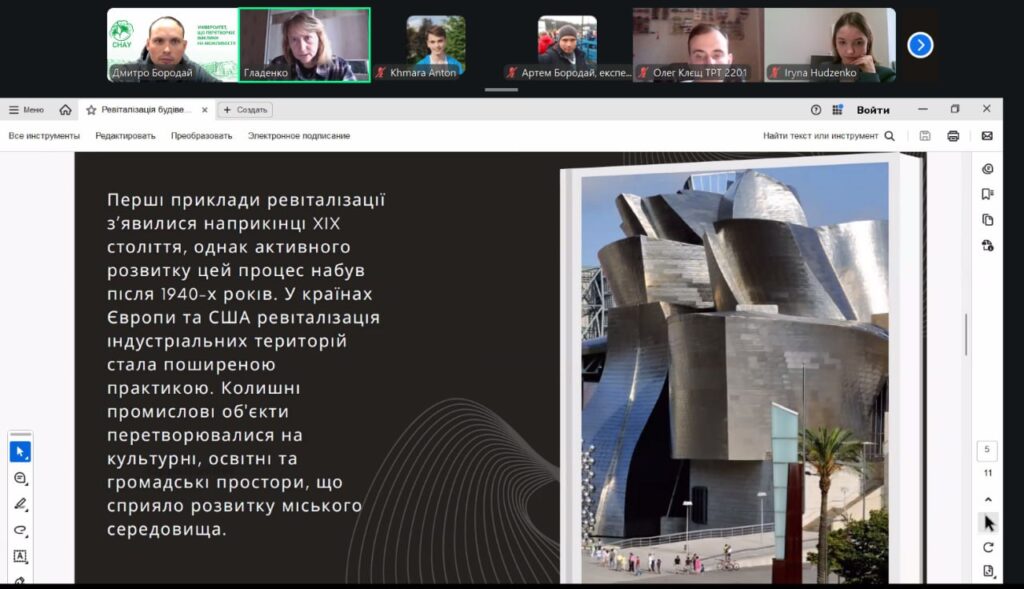Select the add text box tool
The image size is (1024, 589).
pos(20,556)
